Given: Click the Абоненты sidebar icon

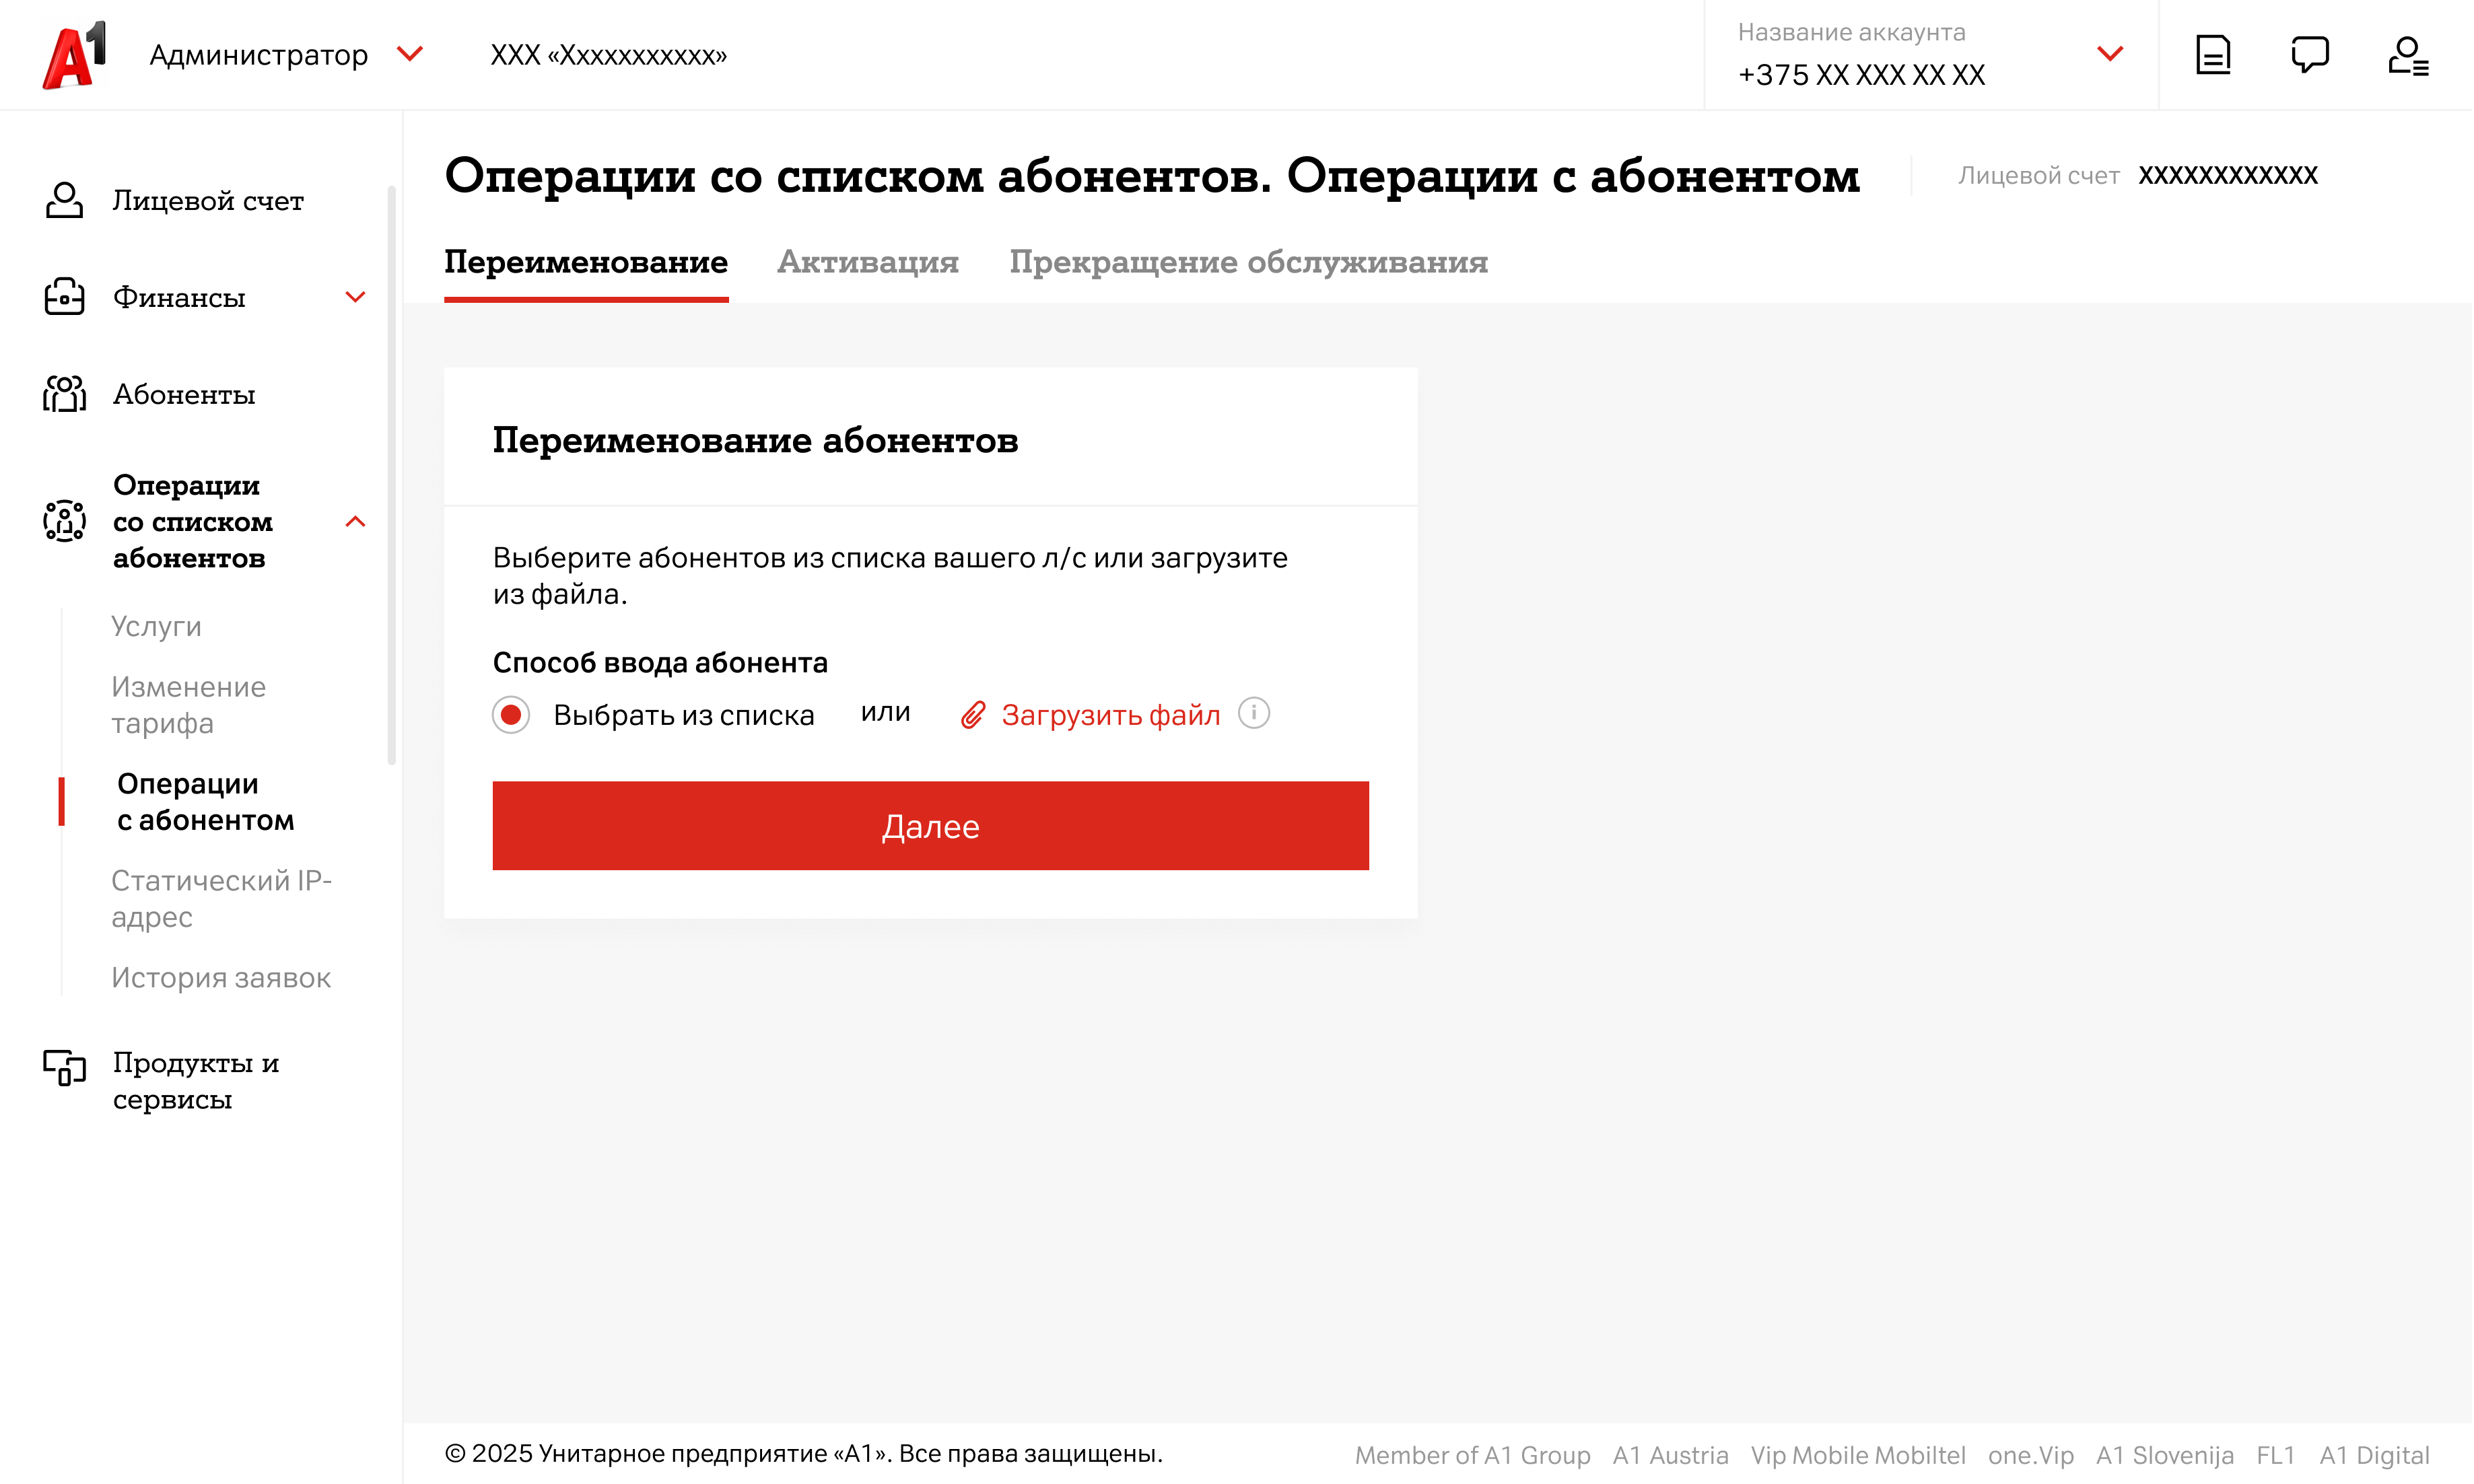Looking at the screenshot, I should 64,394.
